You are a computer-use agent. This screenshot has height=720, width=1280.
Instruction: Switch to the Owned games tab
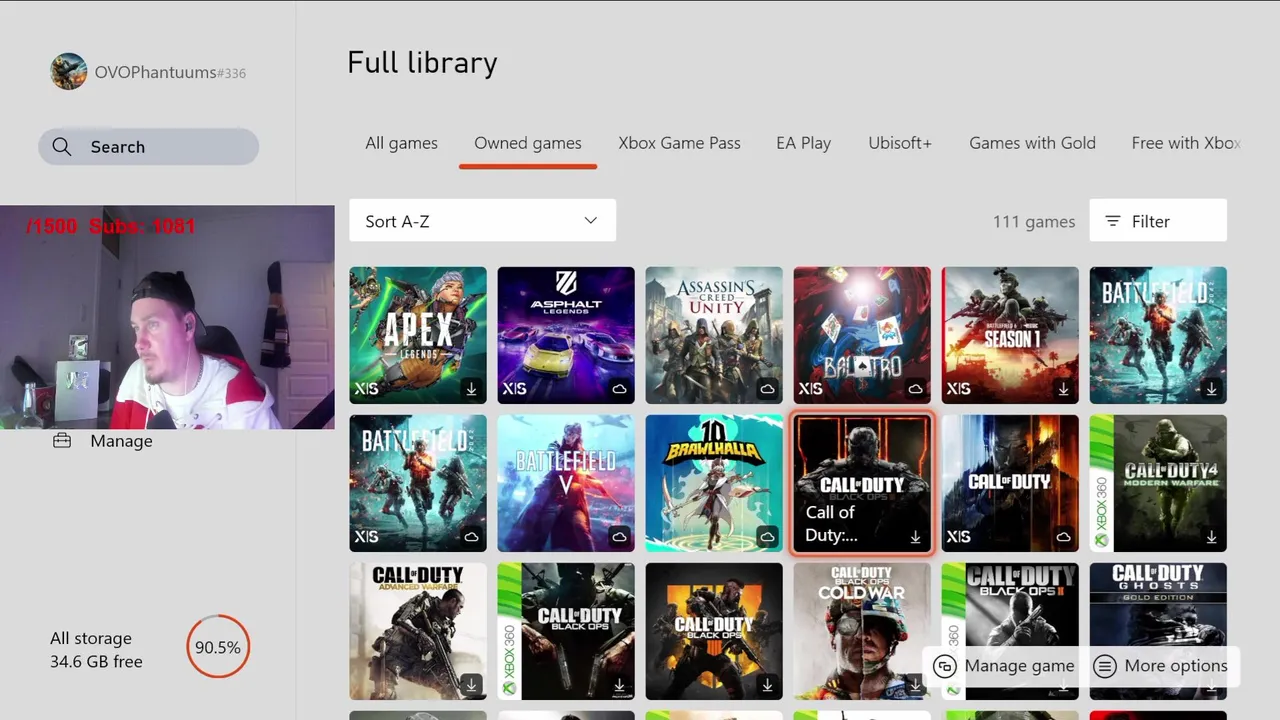pyautogui.click(x=528, y=143)
